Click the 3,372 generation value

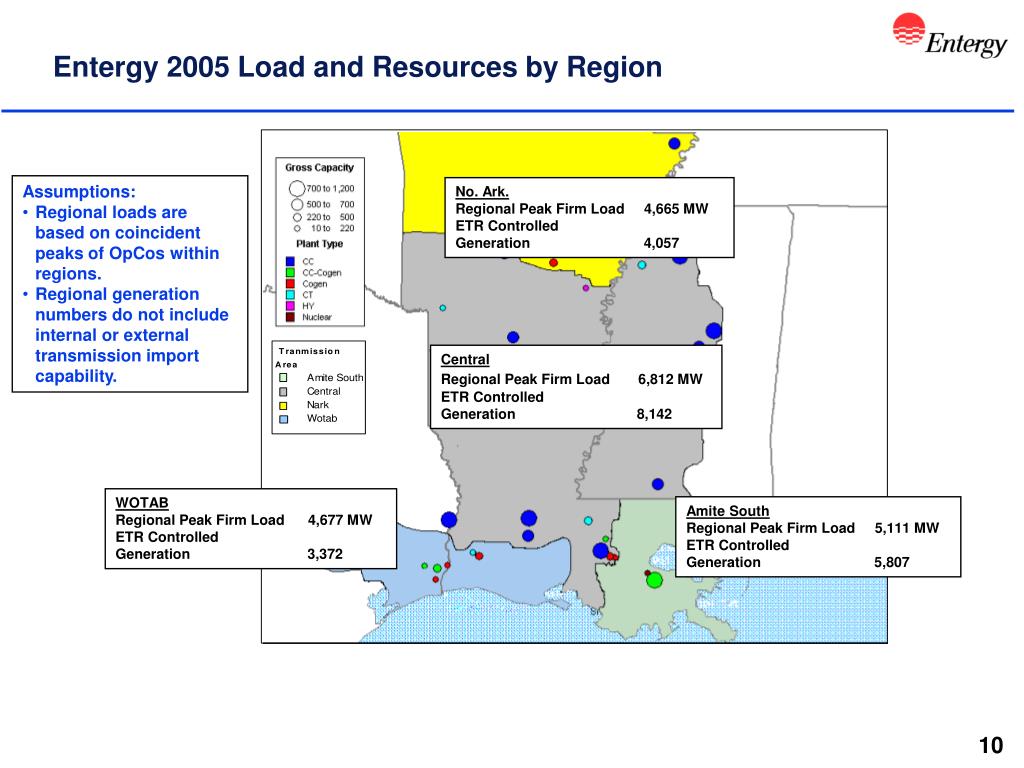click(325, 554)
